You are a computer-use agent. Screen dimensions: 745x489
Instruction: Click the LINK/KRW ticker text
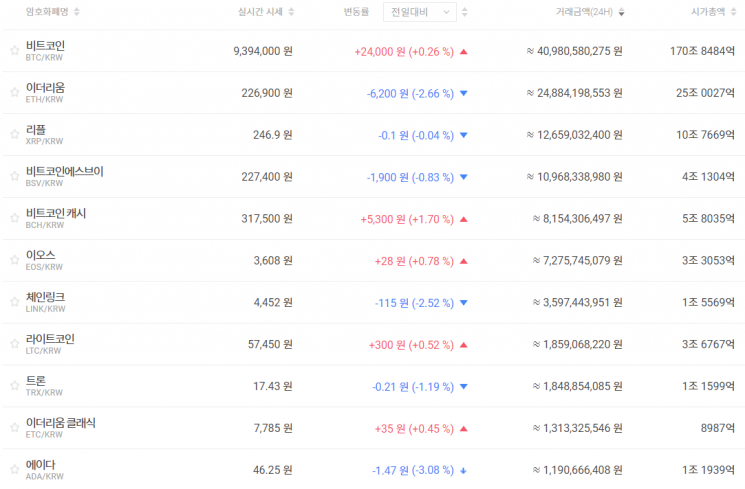click(x=46, y=309)
